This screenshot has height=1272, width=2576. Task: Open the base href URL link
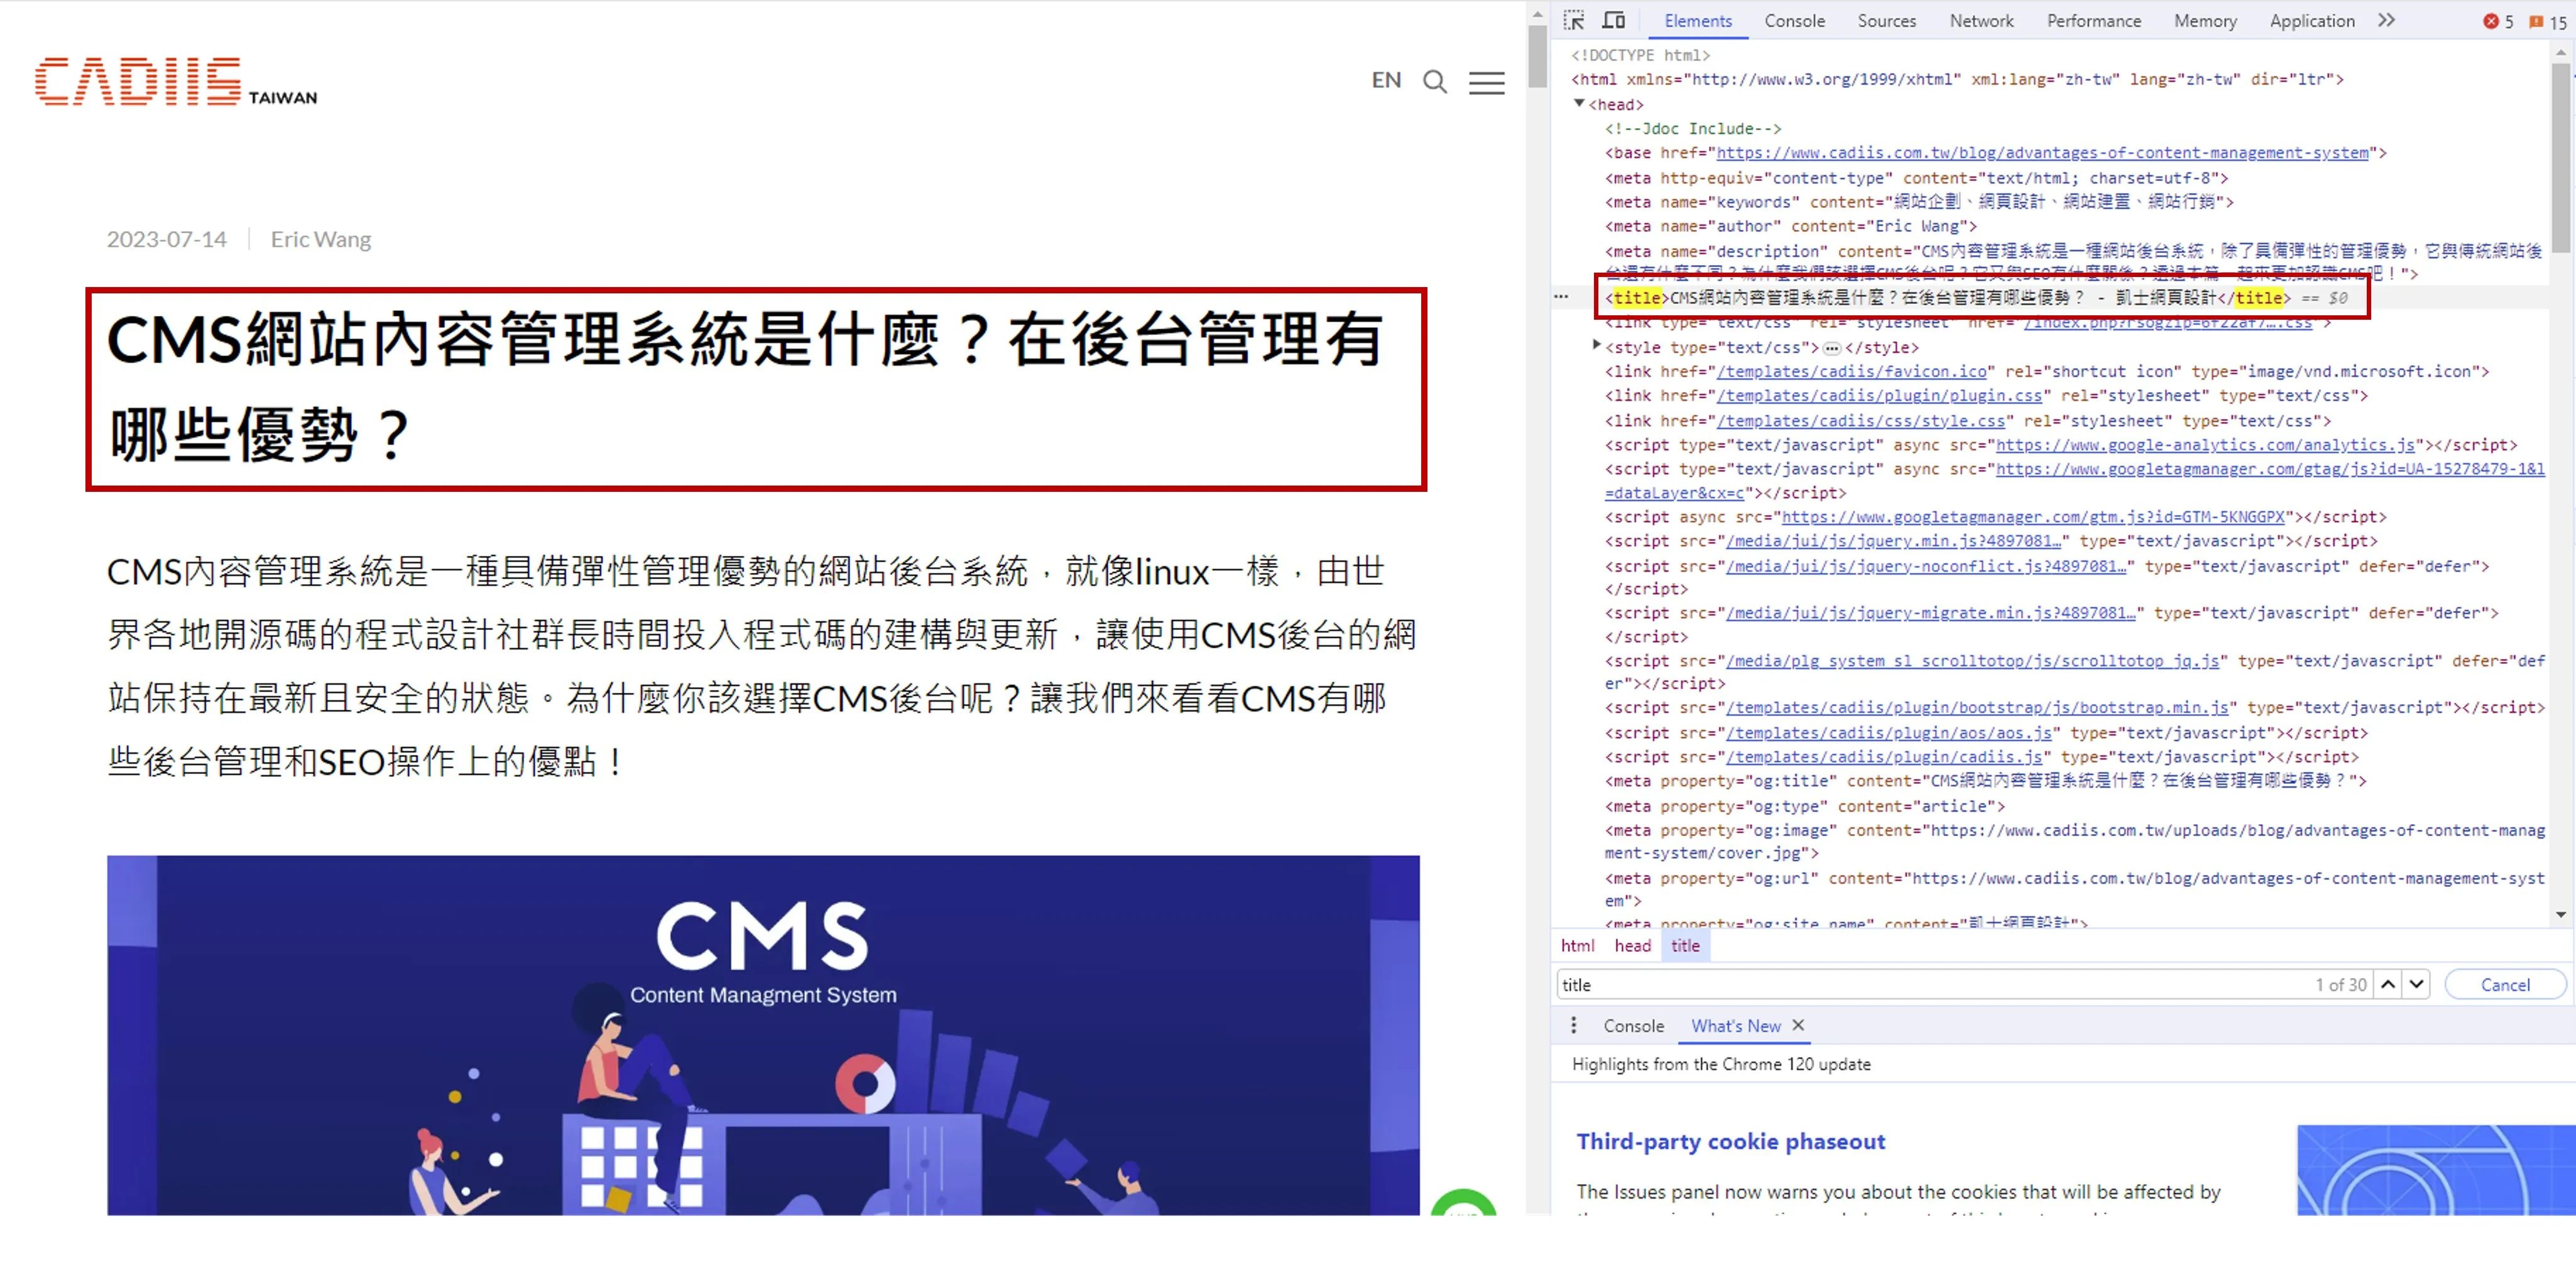coord(2042,153)
